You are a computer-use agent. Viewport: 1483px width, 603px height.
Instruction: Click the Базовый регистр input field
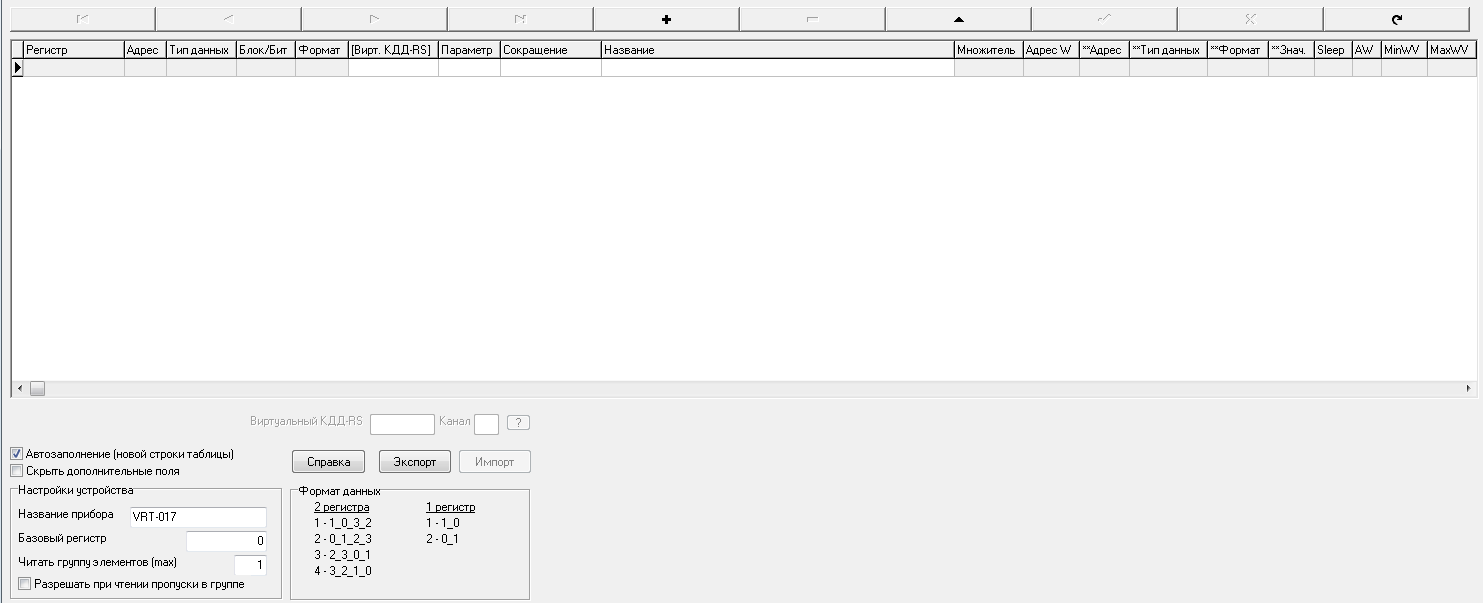(226, 541)
